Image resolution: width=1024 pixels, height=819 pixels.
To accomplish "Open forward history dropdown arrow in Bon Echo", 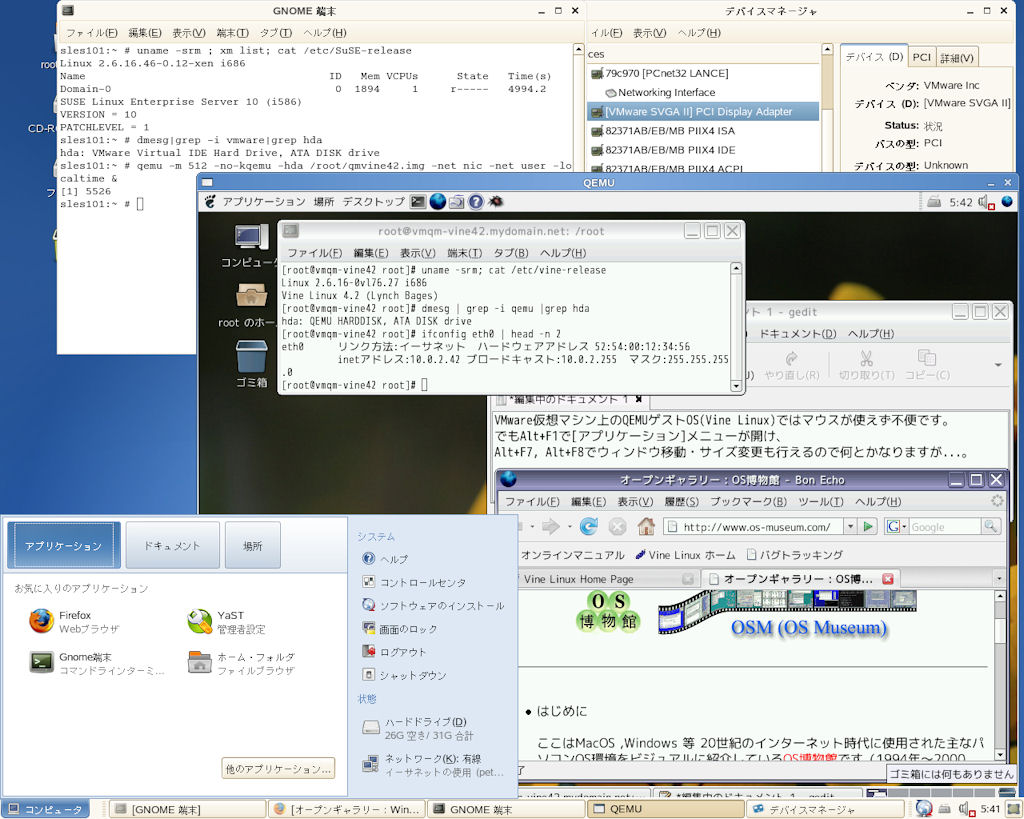I will click(x=569, y=526).
